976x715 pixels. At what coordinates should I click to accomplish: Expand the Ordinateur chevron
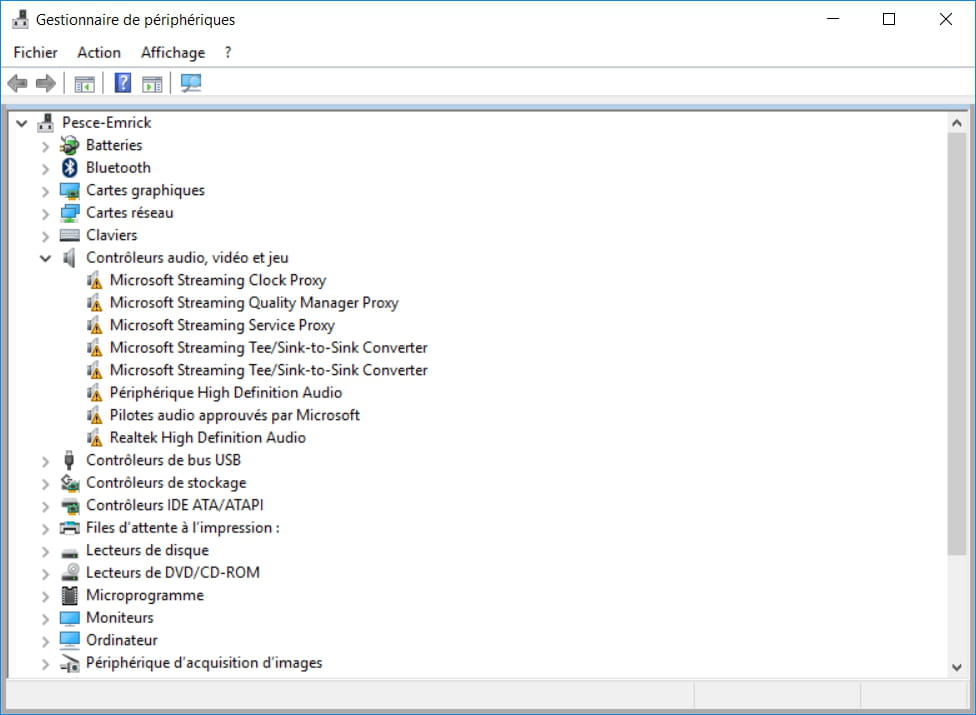pos(45,641)
